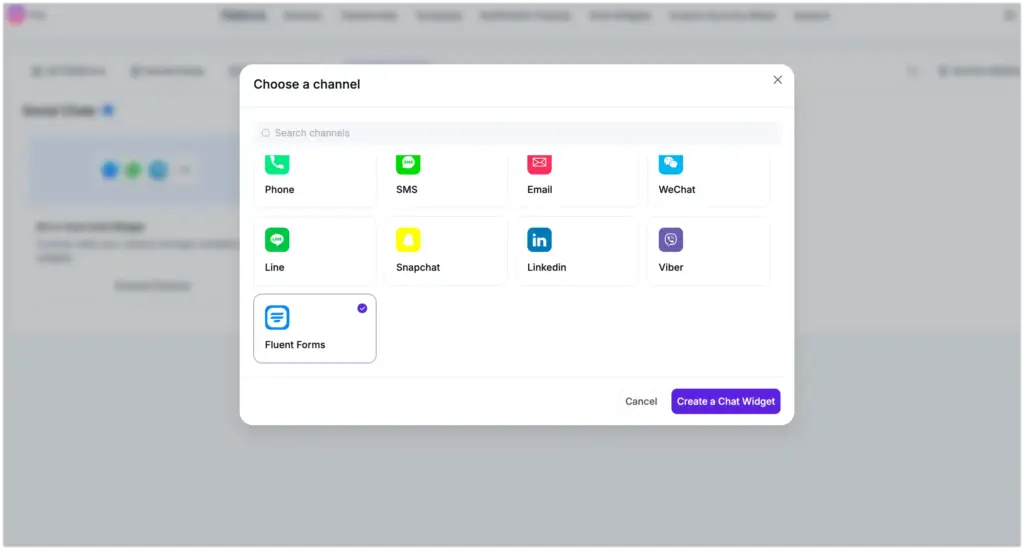Click the Linkedin label text
The width and height of the screenshot is (1024, 550).
[x=547, y=267]
